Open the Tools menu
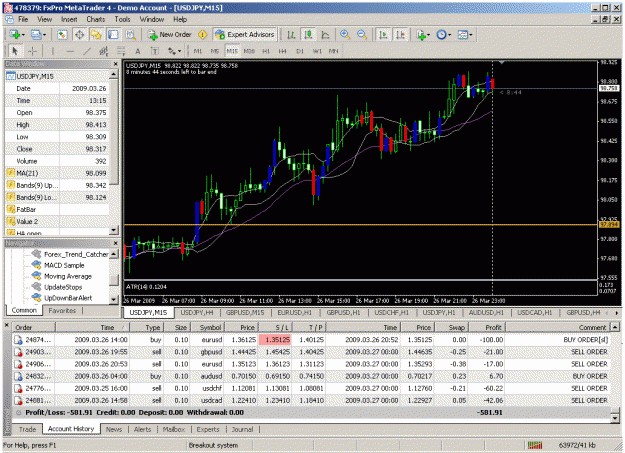625x453 pixels. pyautogui.click(x=122, y=19)
